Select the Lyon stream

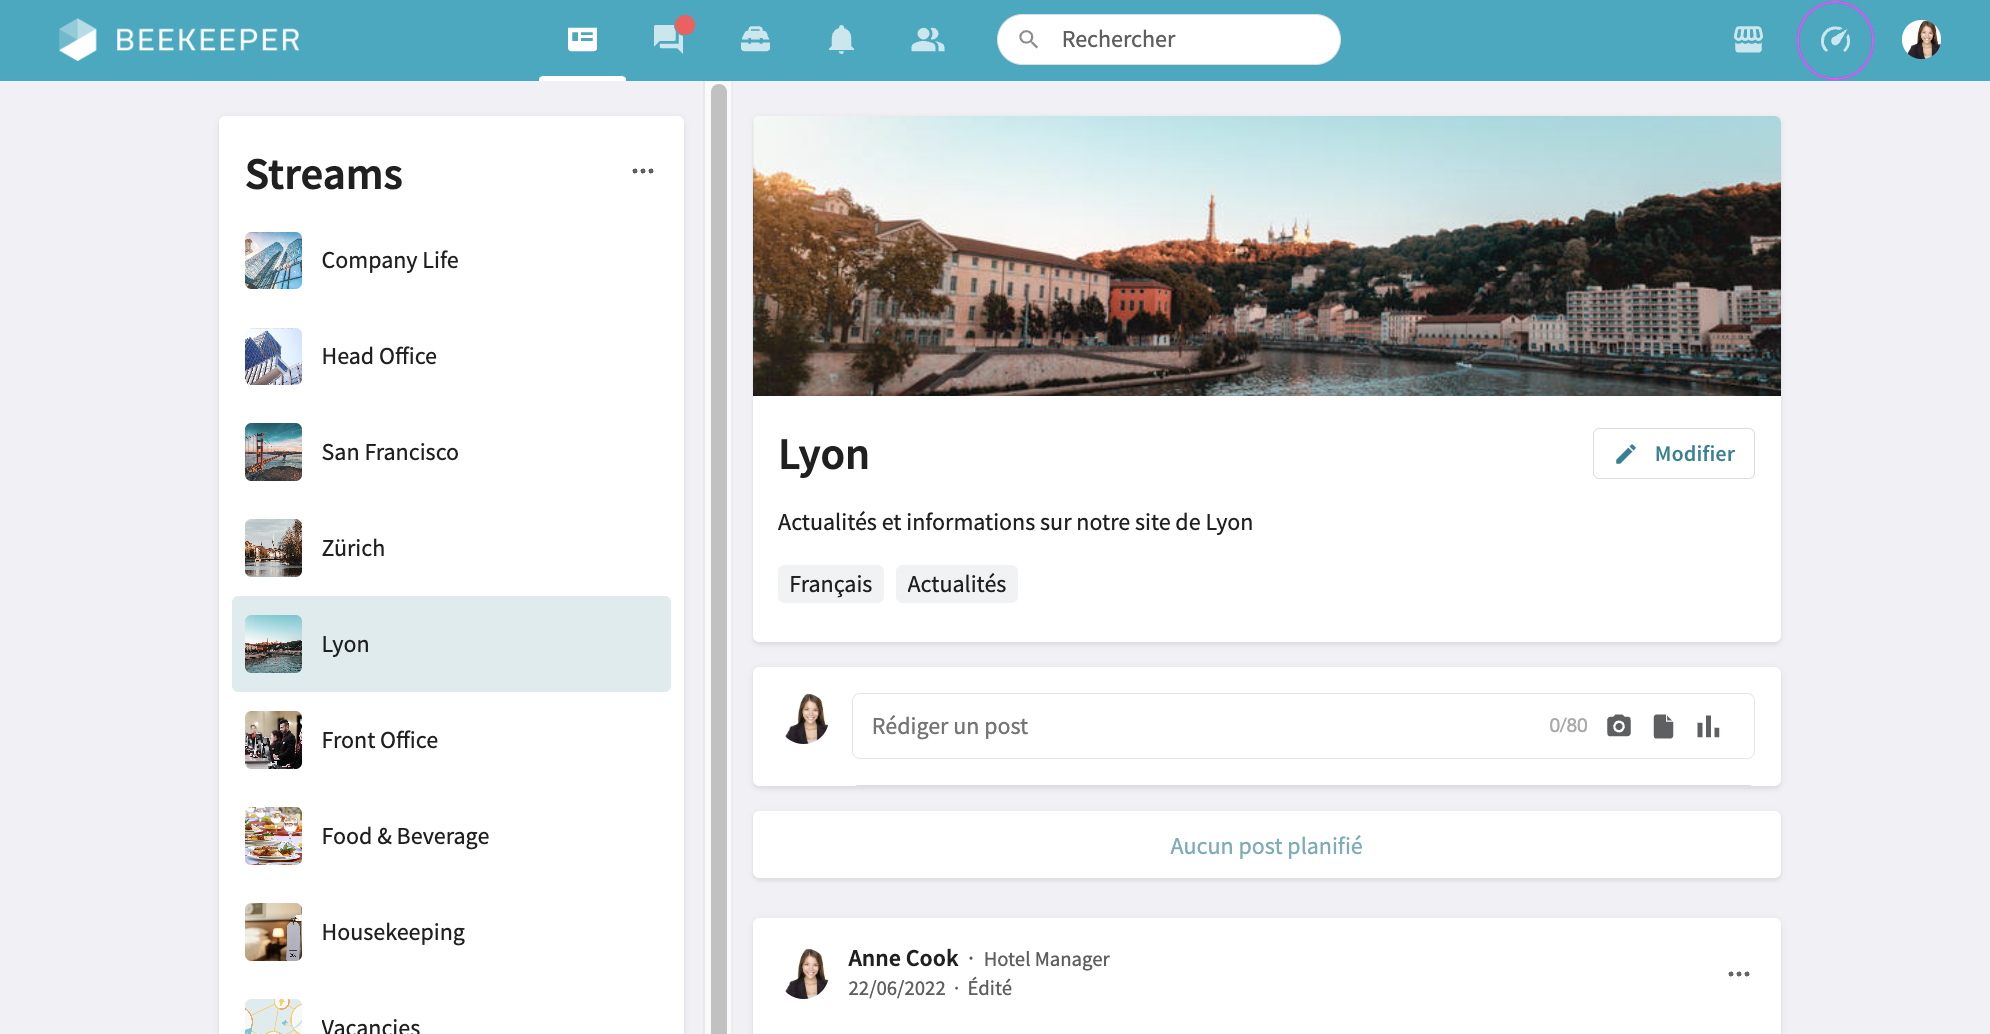coord(451,644)
